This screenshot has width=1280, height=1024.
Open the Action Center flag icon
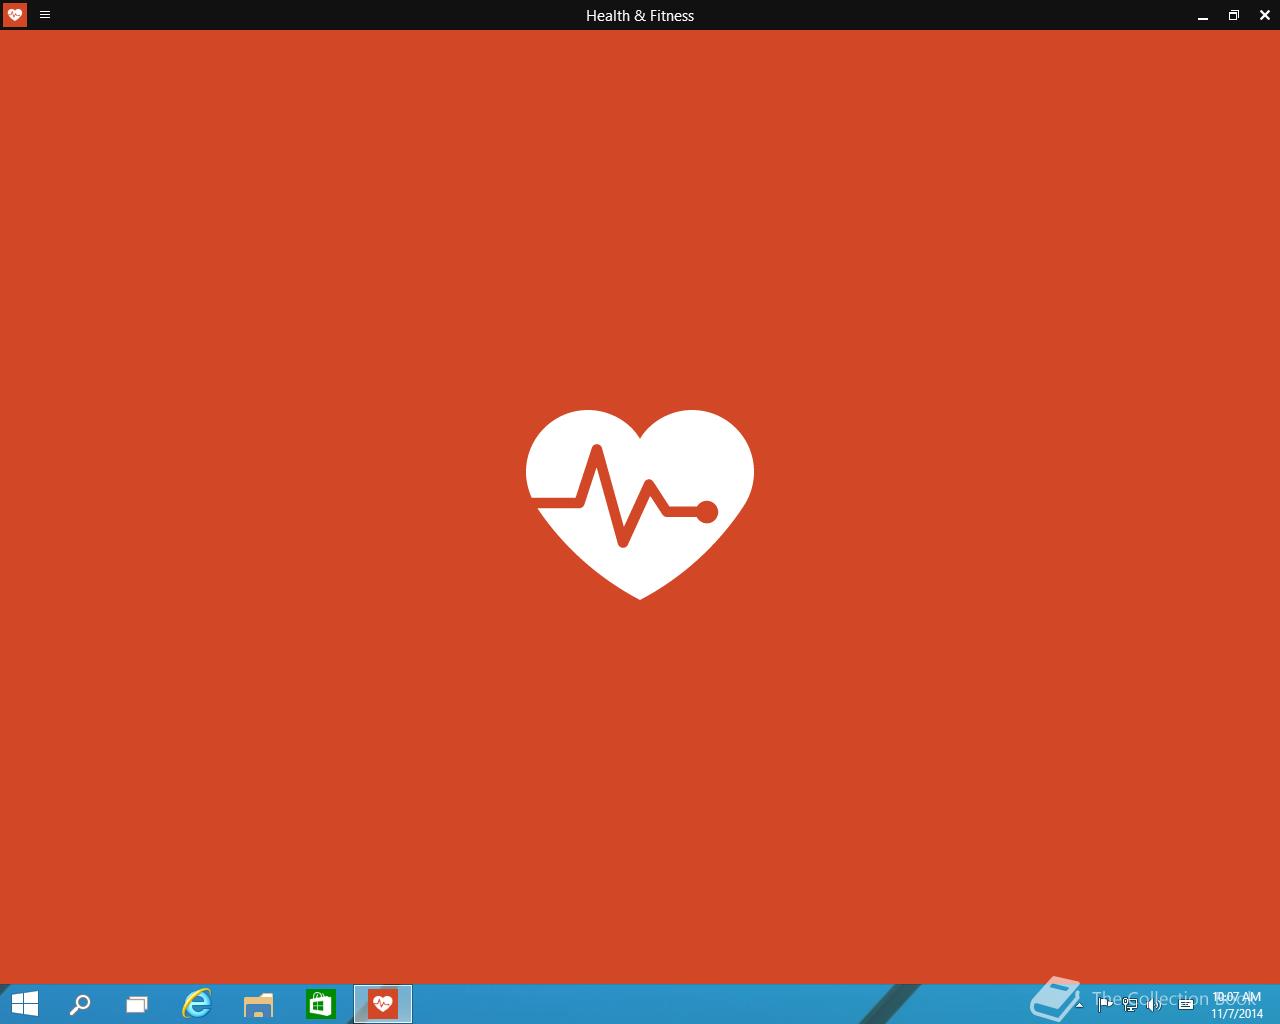point(1105,1004)
